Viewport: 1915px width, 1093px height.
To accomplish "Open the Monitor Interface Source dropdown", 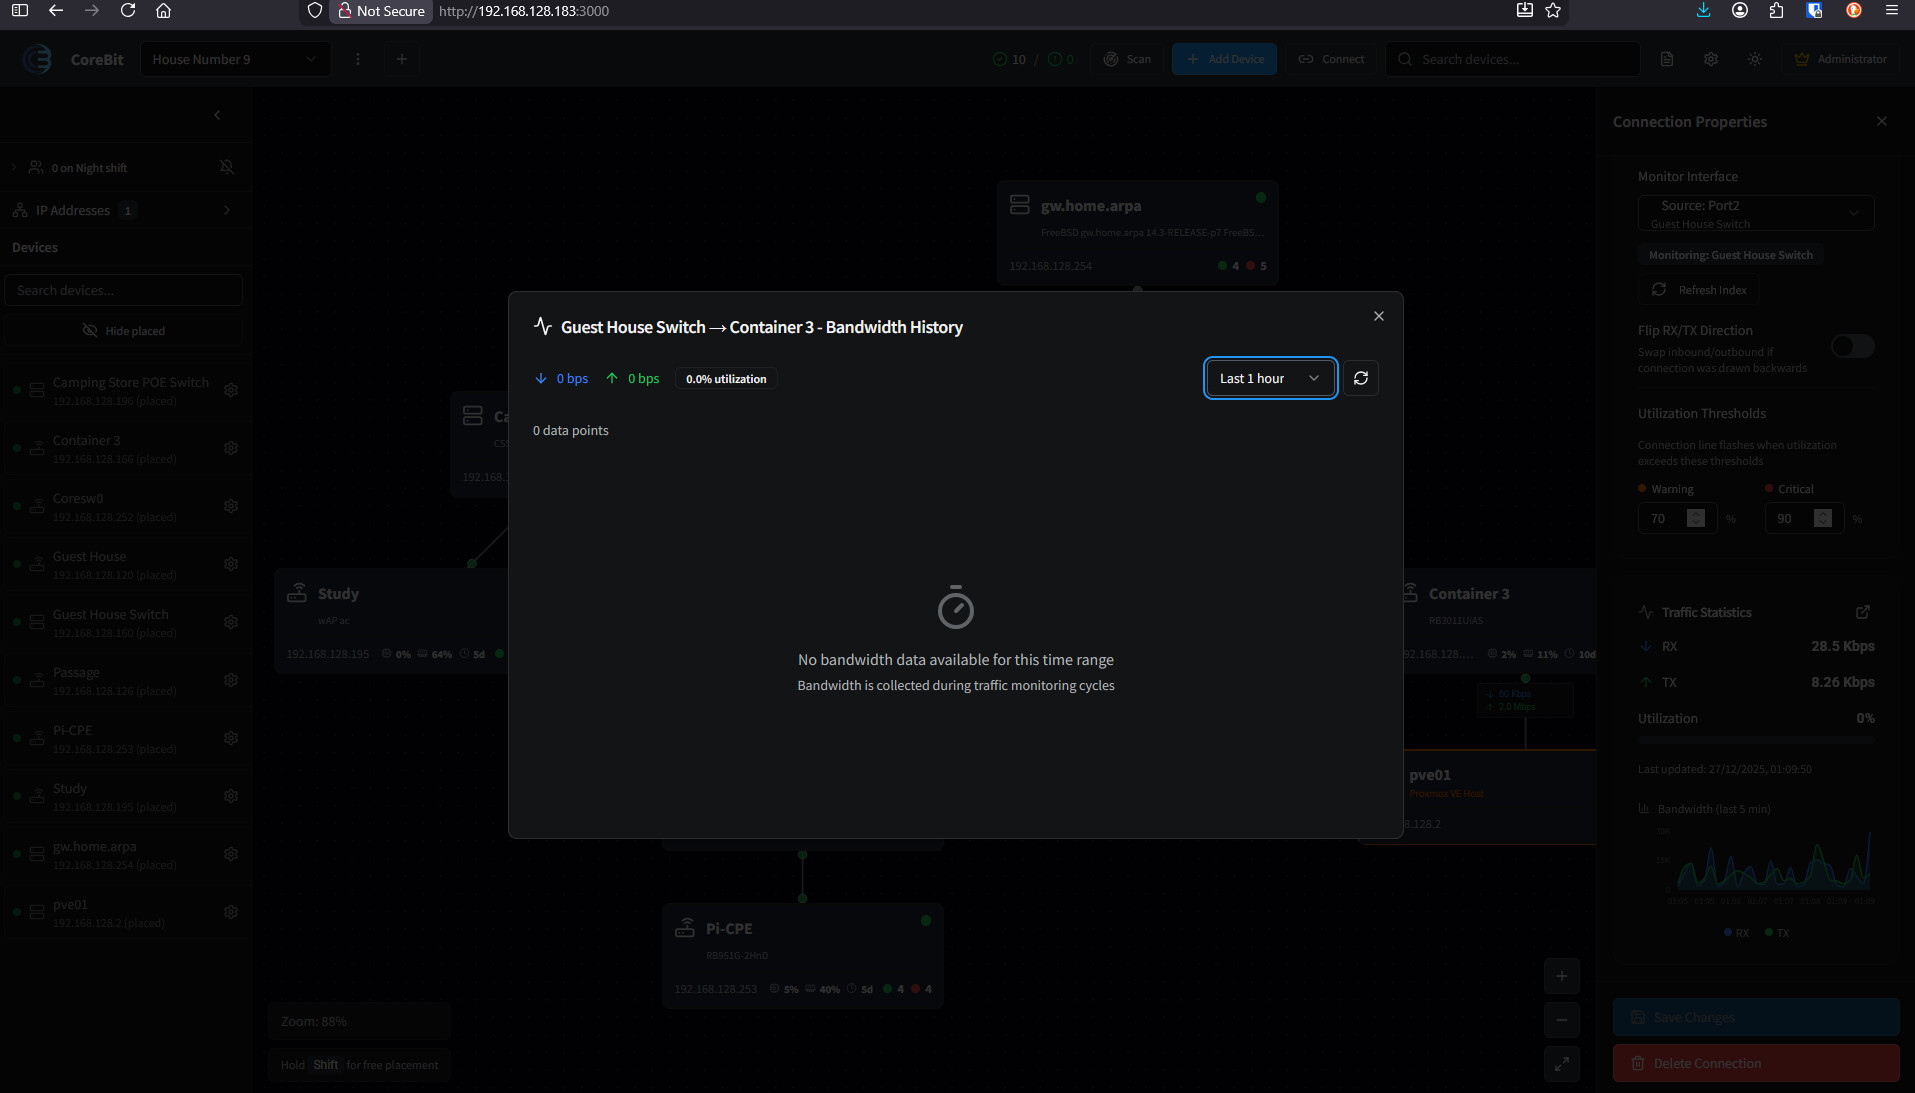I will 1756,213.
